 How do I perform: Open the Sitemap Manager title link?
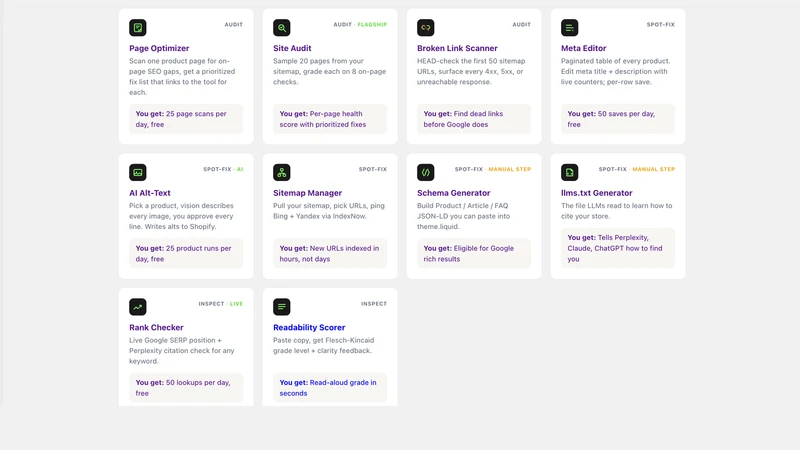(307, 193)
